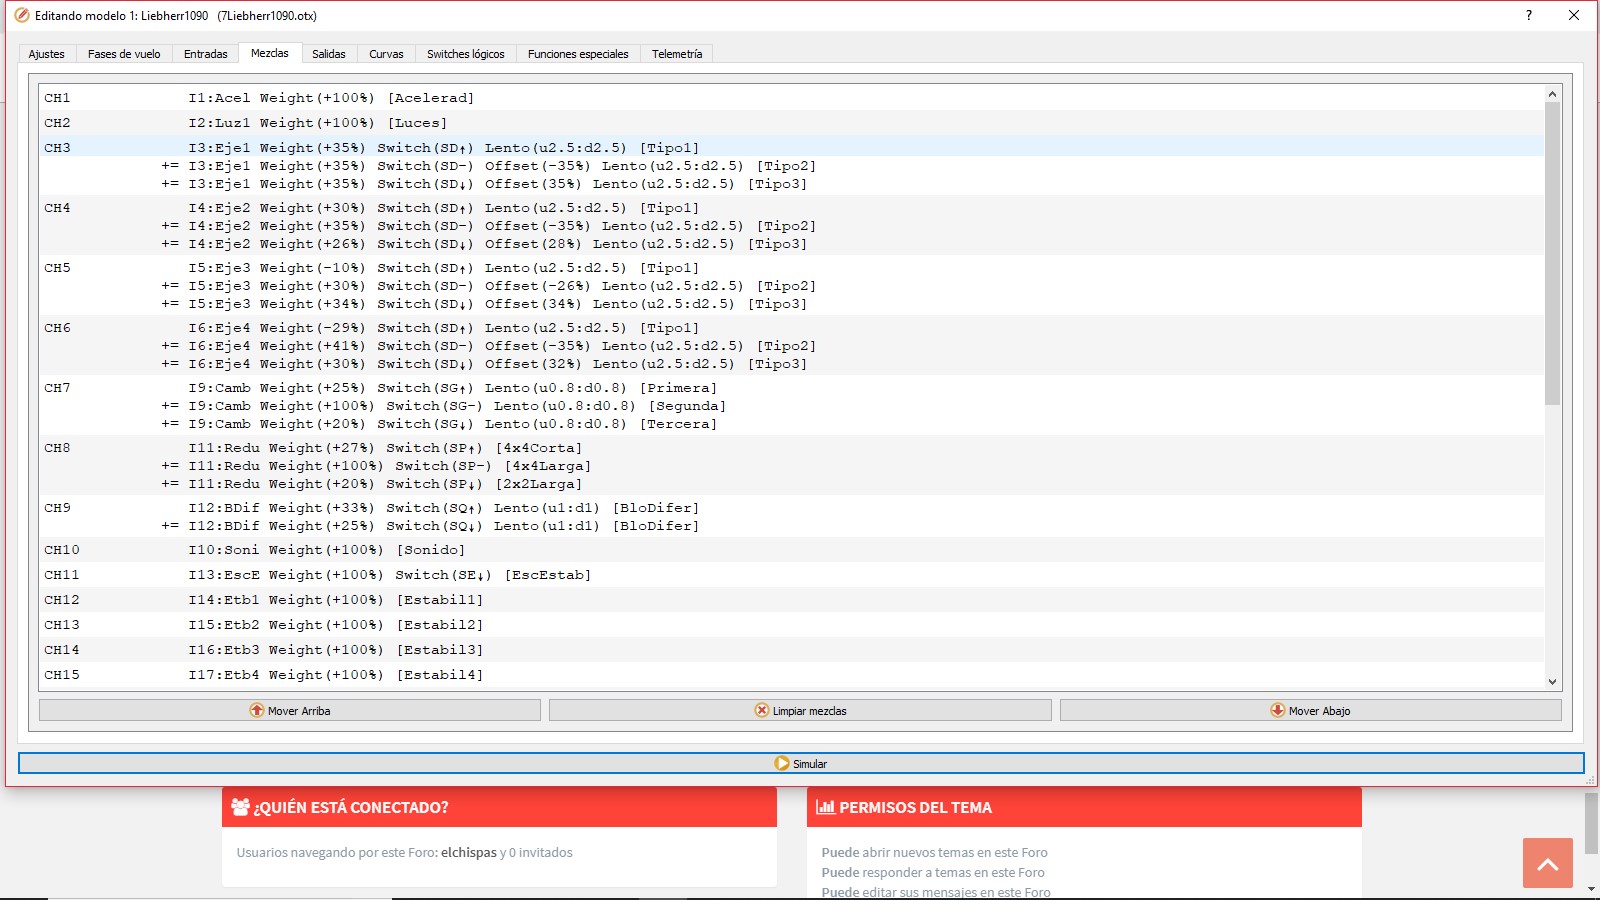Open elchispas user link in forum page
This screenshot has width=1600, height=900.
tap(469, 853)
